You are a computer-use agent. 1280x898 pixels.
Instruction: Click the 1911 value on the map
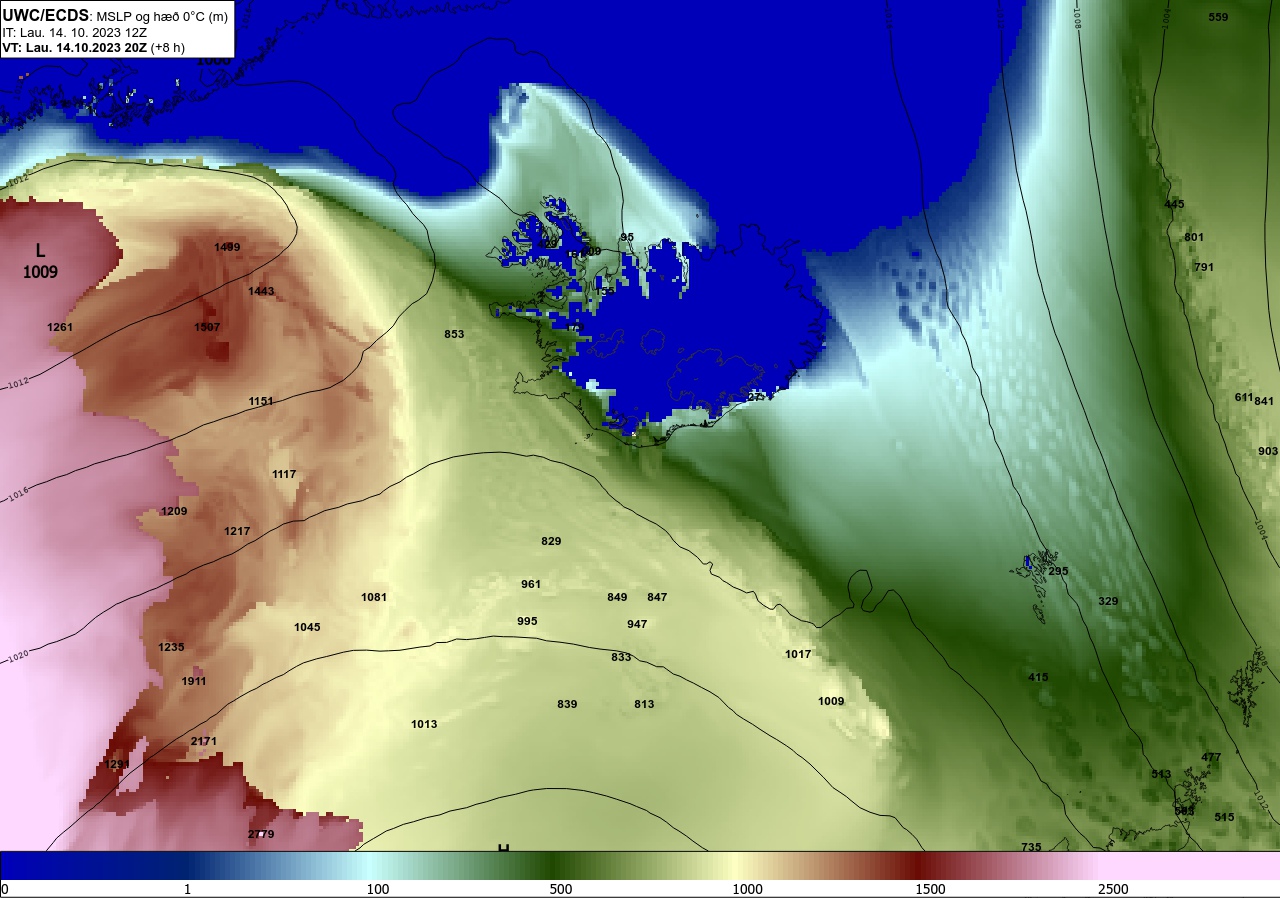click(x=194, y=681)
